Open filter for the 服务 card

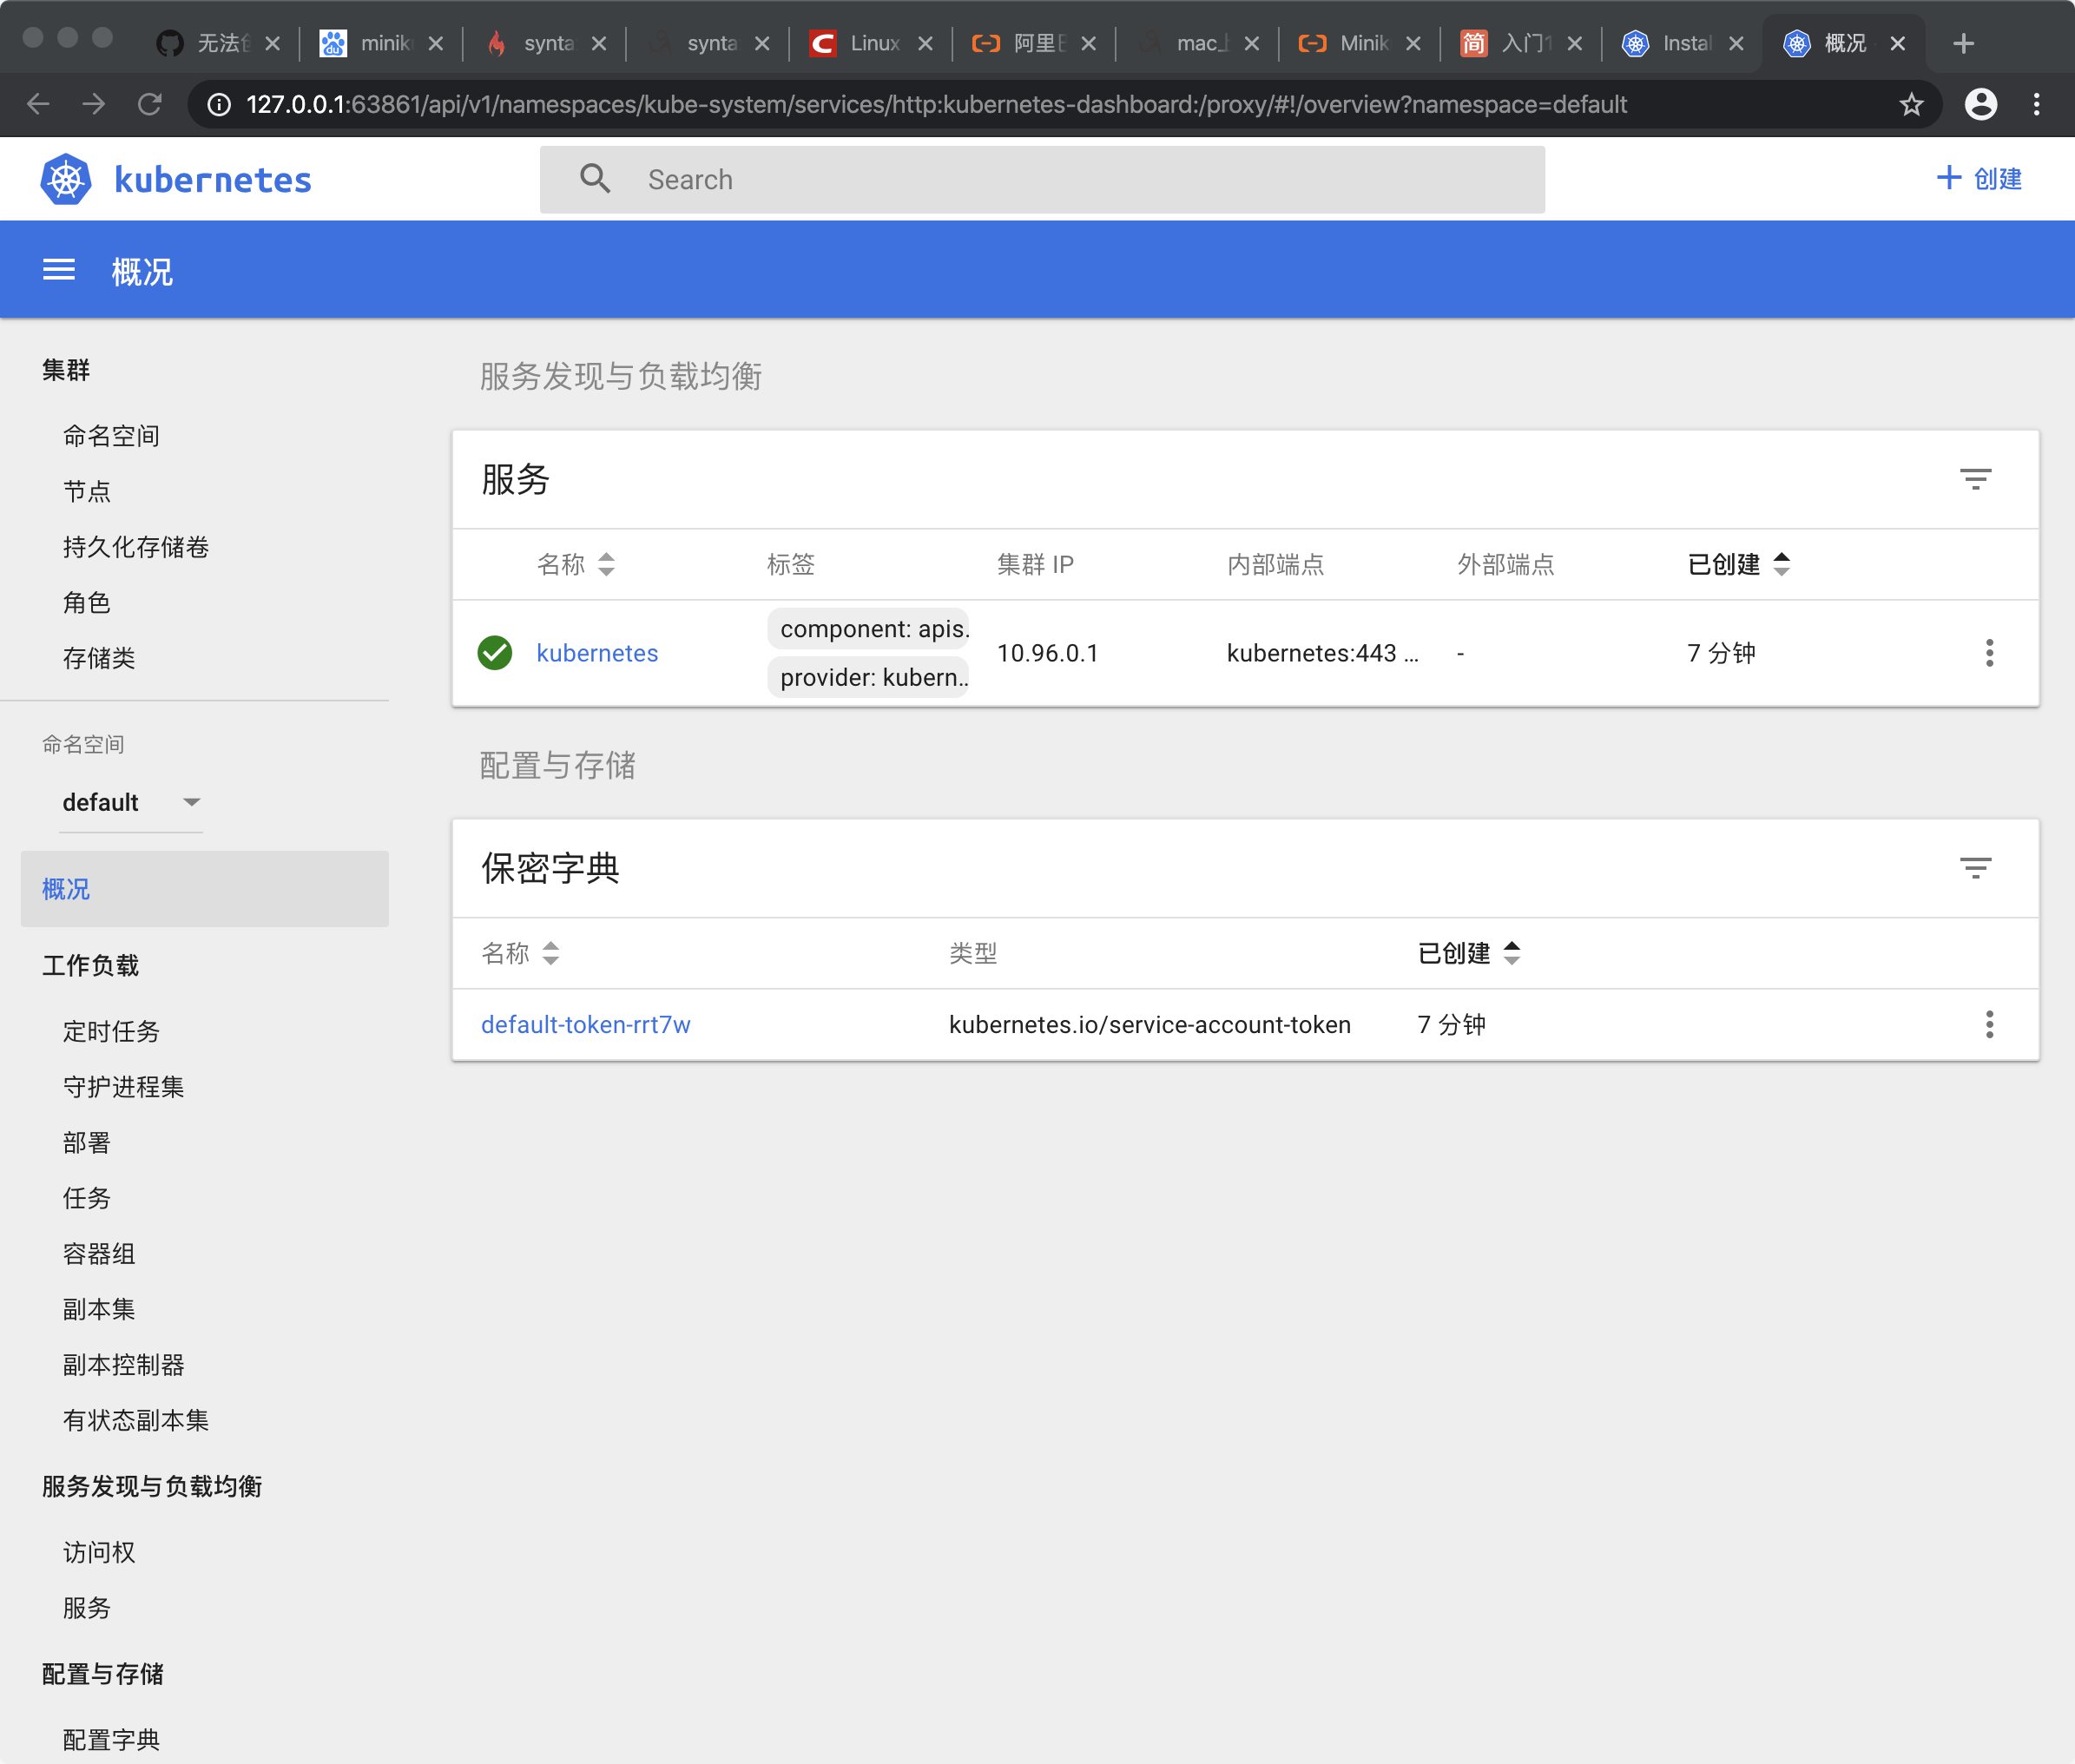1975,479
